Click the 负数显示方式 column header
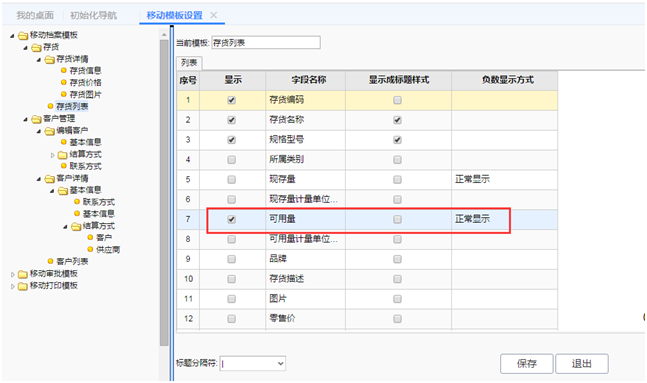This screenshot has width=647, height=383. [x=504, y=80]
